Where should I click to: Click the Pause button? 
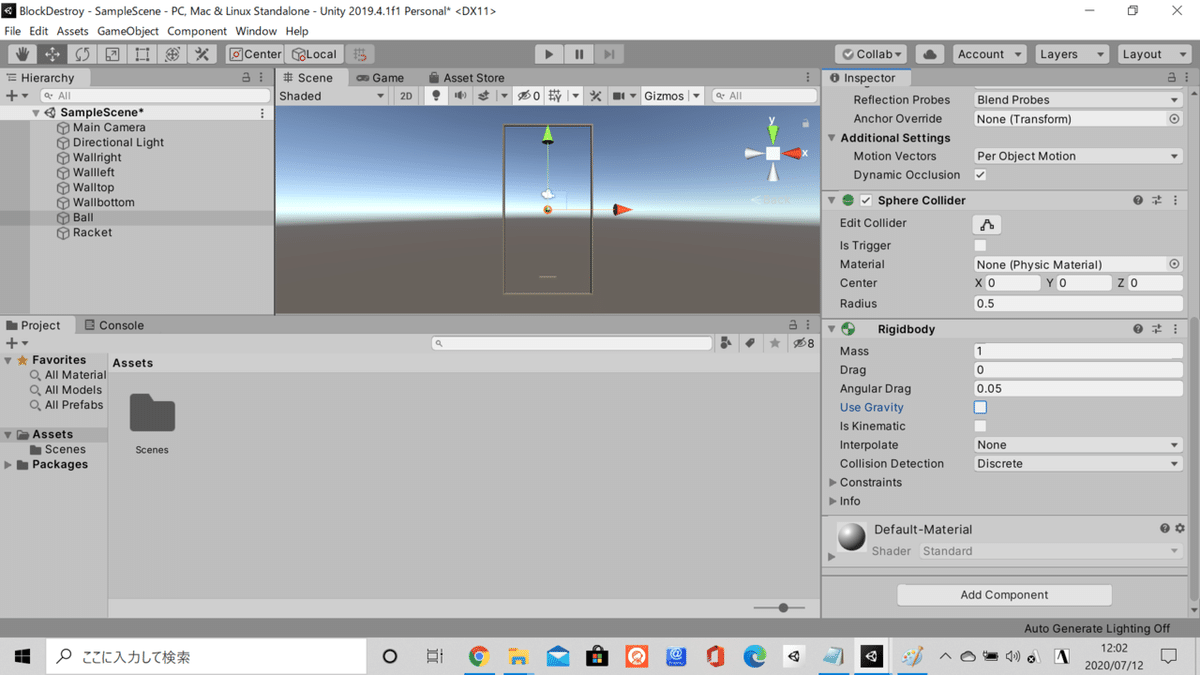[x=578, y=54]
